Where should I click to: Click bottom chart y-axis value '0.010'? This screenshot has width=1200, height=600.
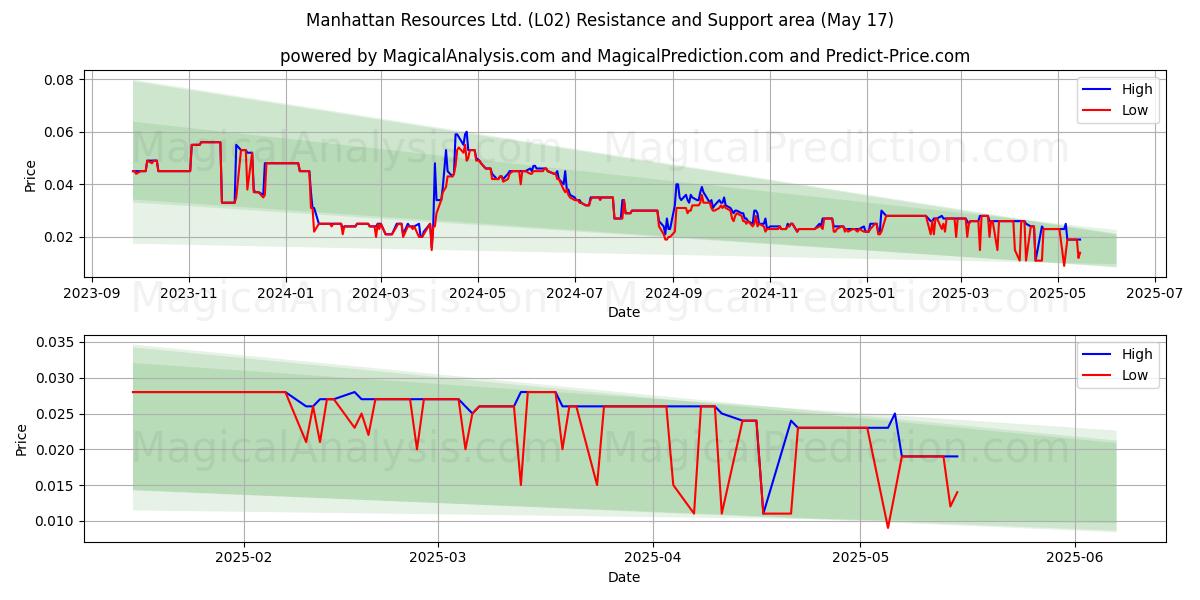pyautogui.click(x=56, y=521)
